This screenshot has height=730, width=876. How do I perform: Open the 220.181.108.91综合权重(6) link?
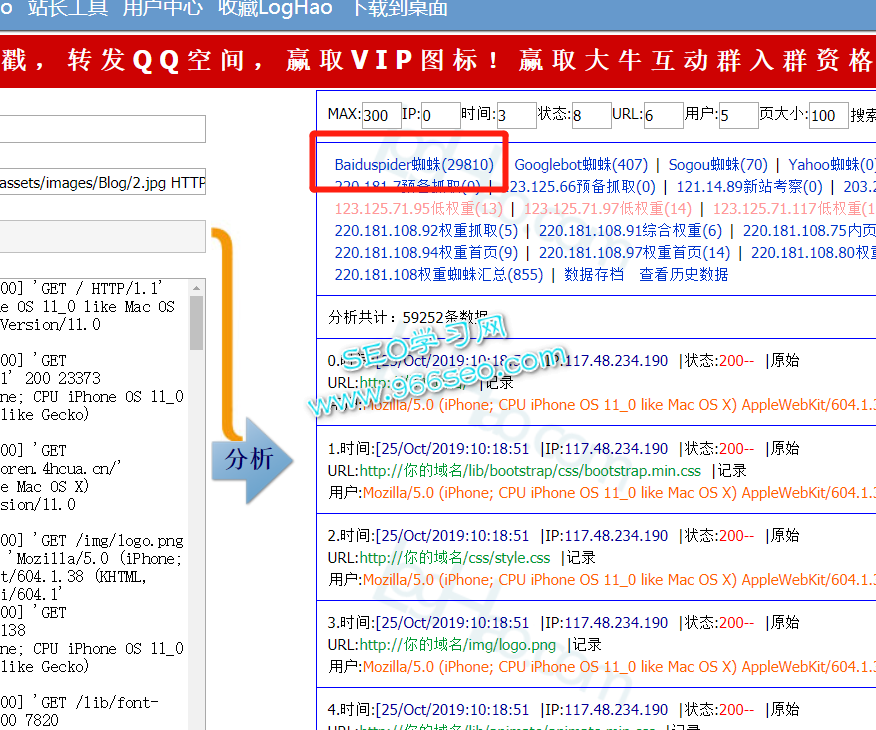(x=630, y=231)
